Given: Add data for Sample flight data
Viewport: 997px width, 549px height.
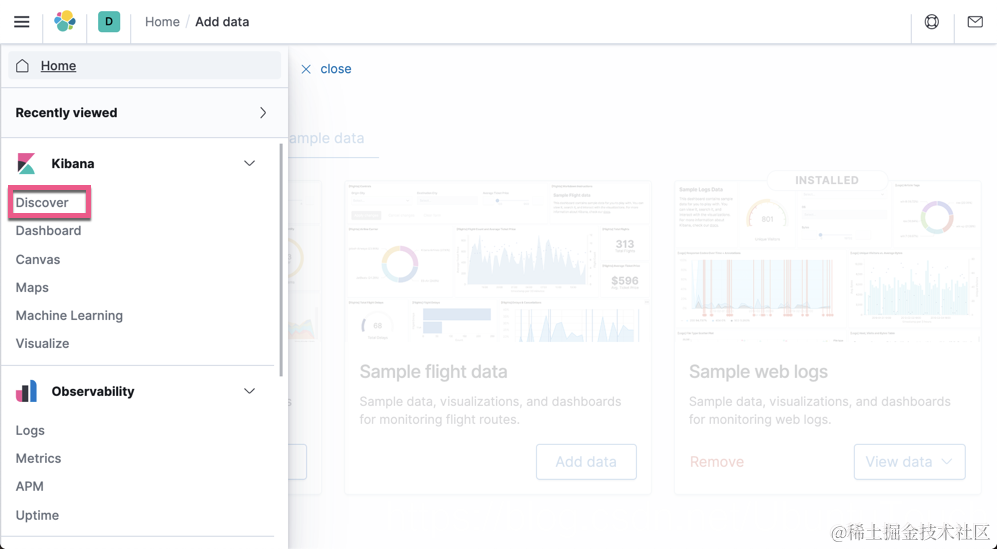Looking at the screenshot, I should click(x=586, y=462).
